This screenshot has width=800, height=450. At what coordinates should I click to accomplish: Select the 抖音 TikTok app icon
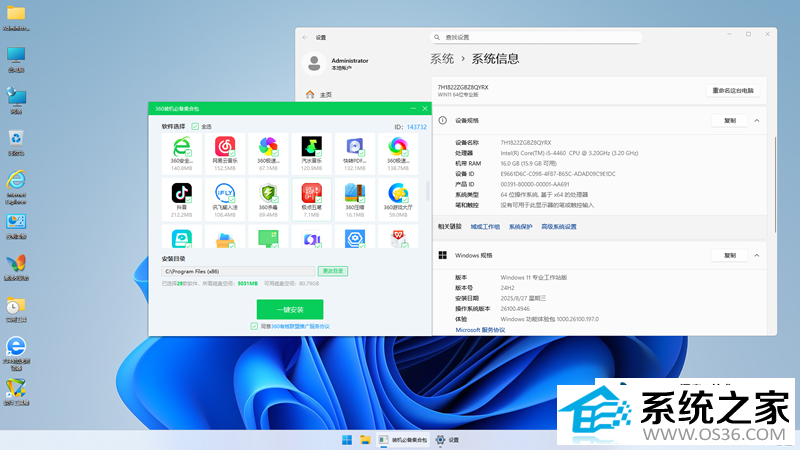[x=182, y=193]
